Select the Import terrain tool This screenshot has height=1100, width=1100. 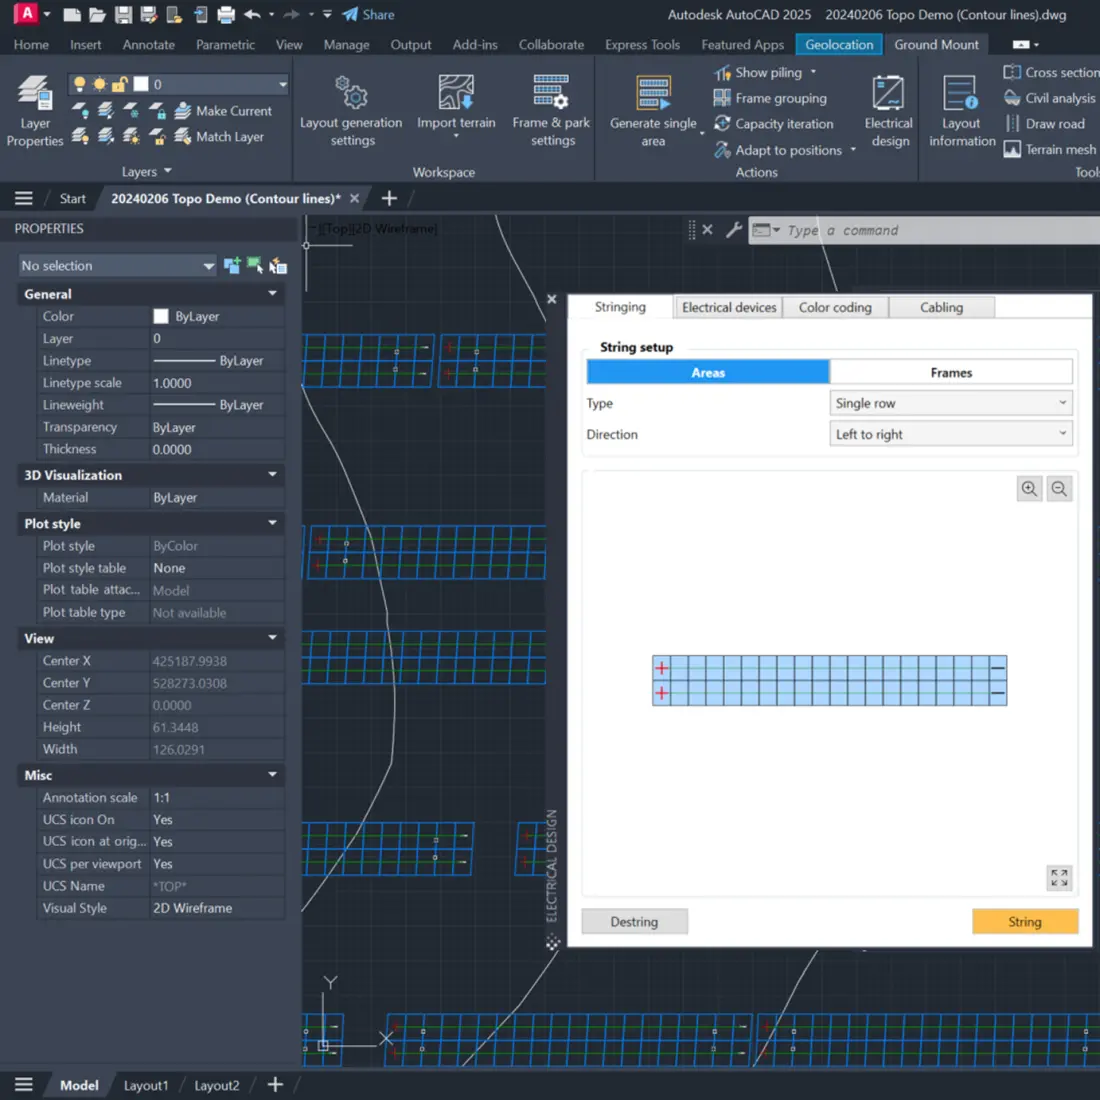click(456, 110)
